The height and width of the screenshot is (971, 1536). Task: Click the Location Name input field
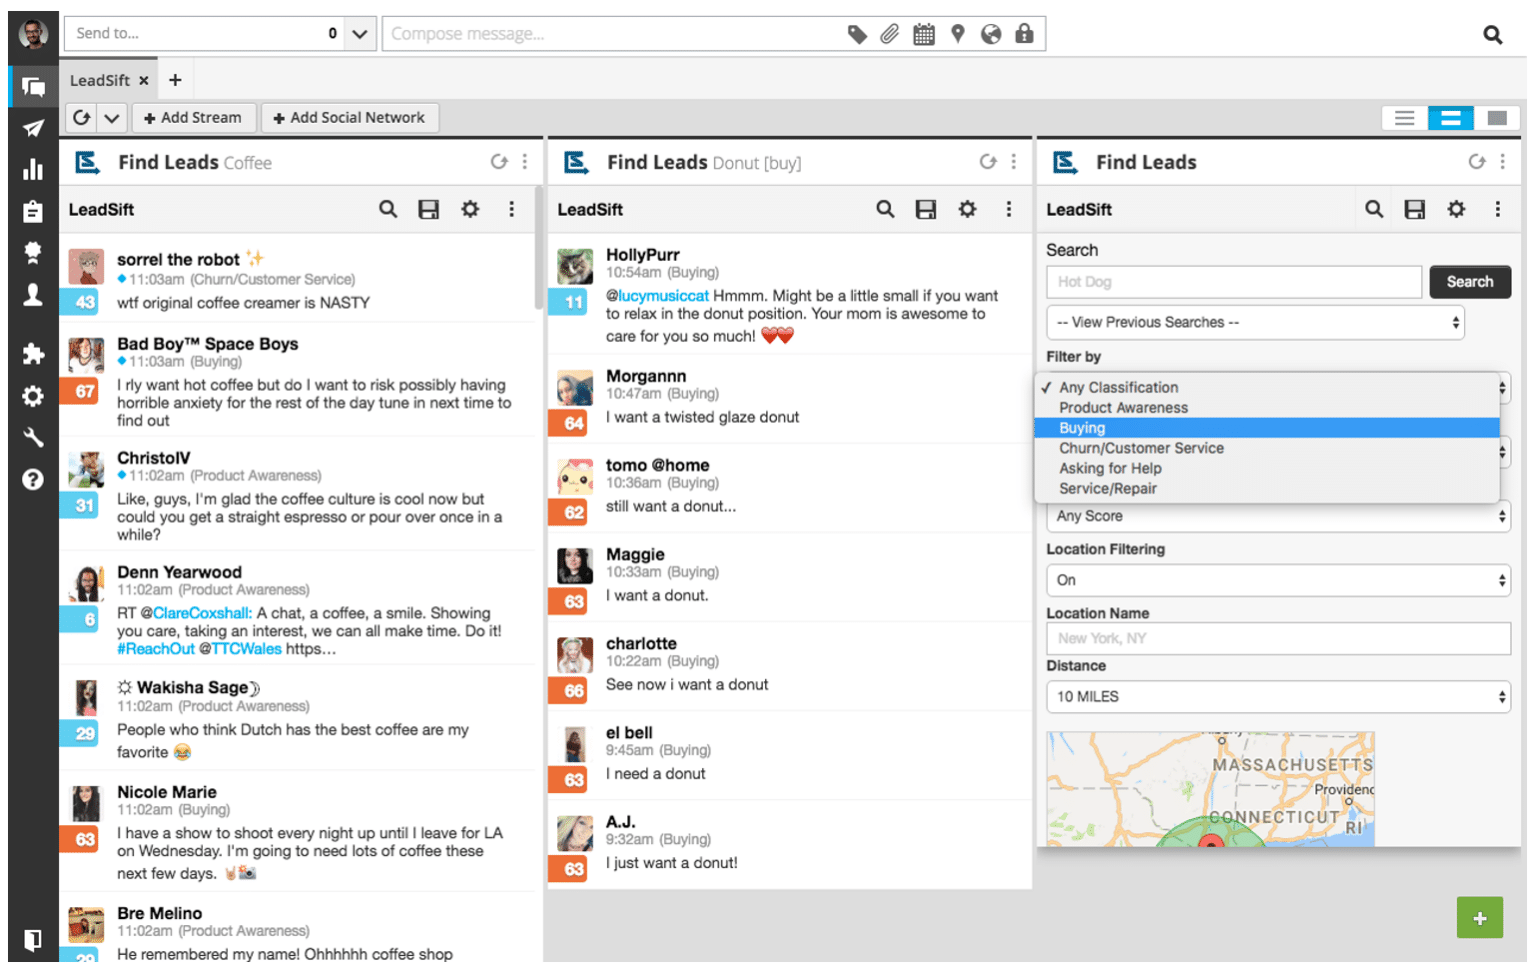(1278, 638)
